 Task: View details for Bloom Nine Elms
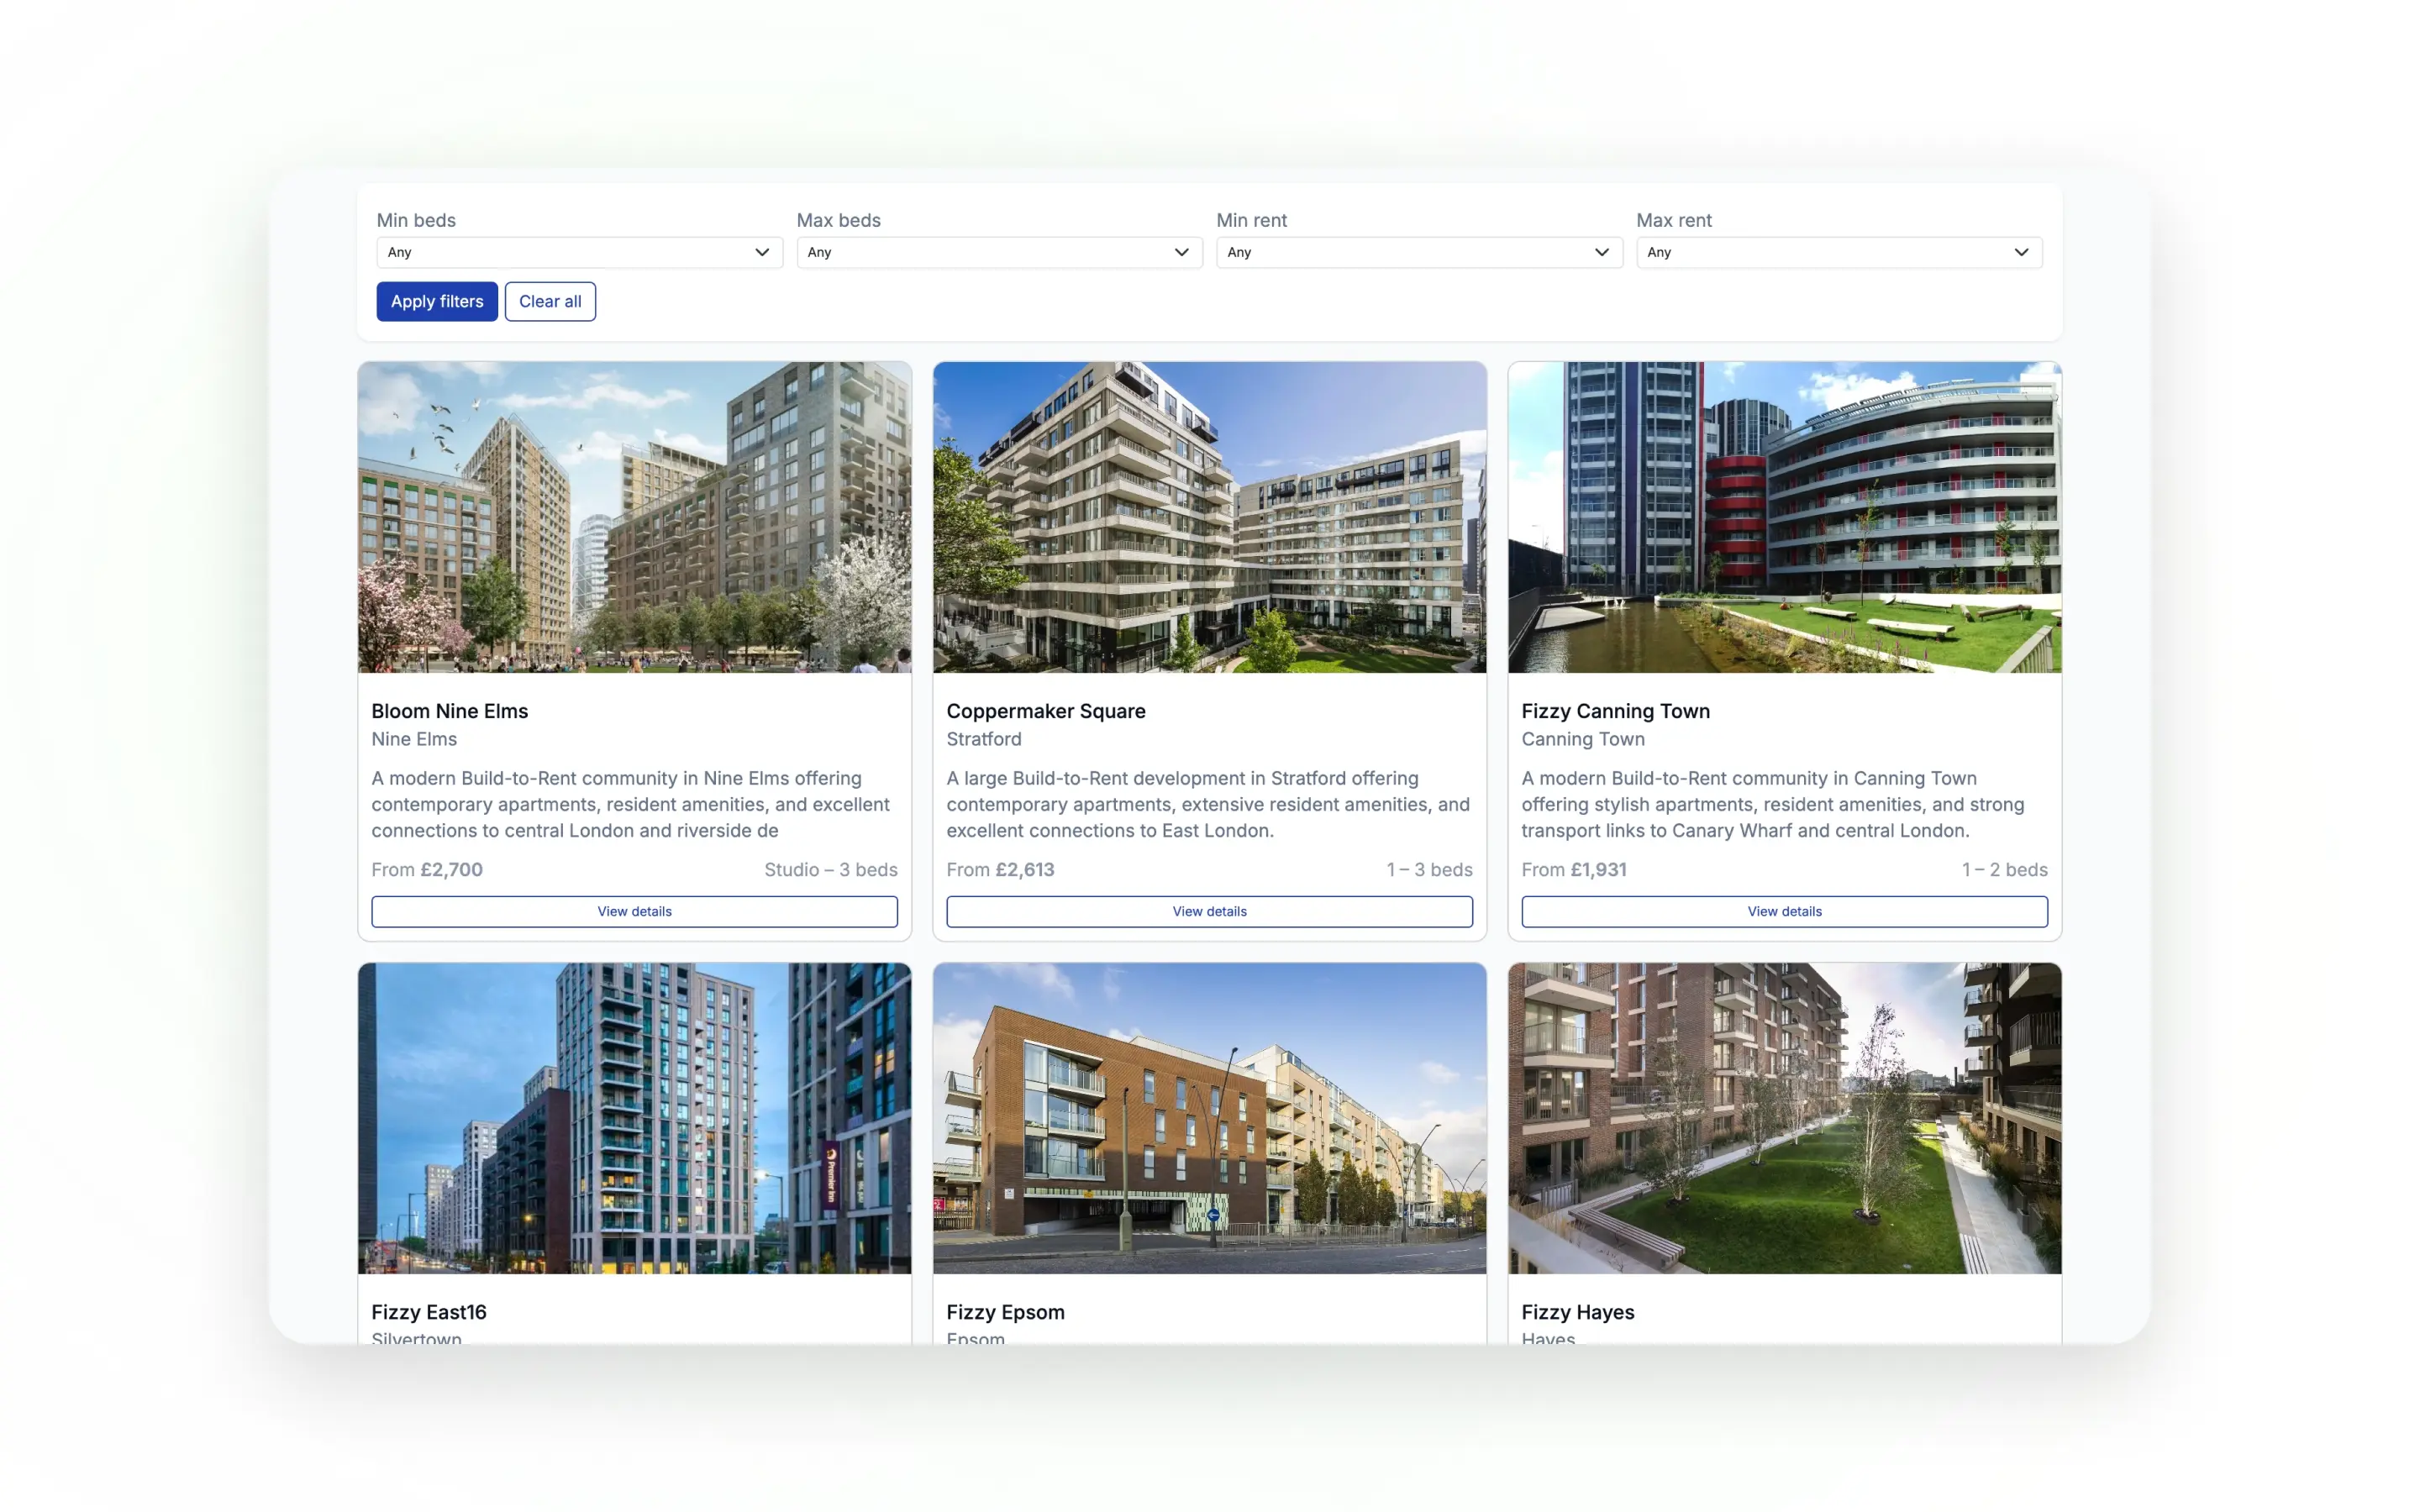pyautogui.click(x=634, y=911)
